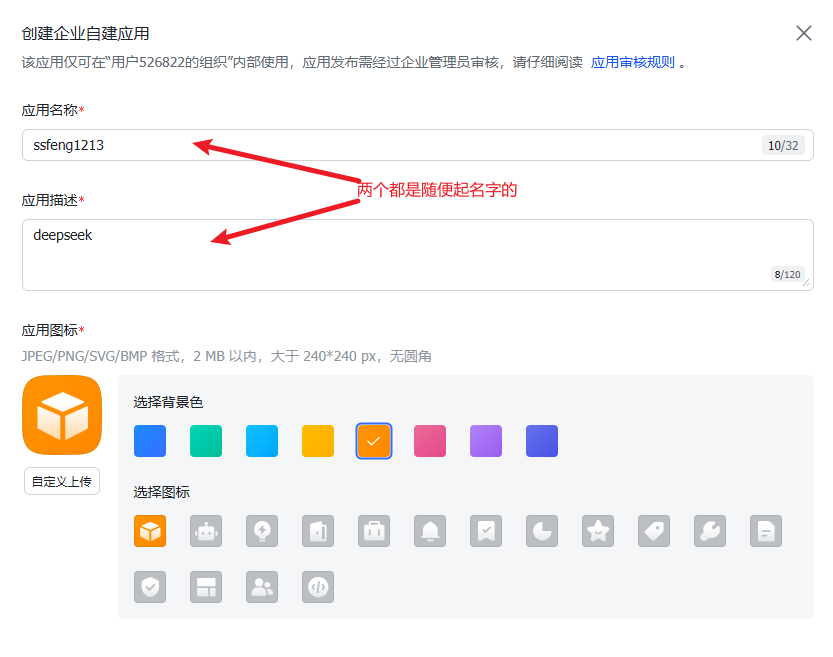Screen dimensions: 833x657
Task: Click the 自定义上传 button
Action: pos(62,481)
